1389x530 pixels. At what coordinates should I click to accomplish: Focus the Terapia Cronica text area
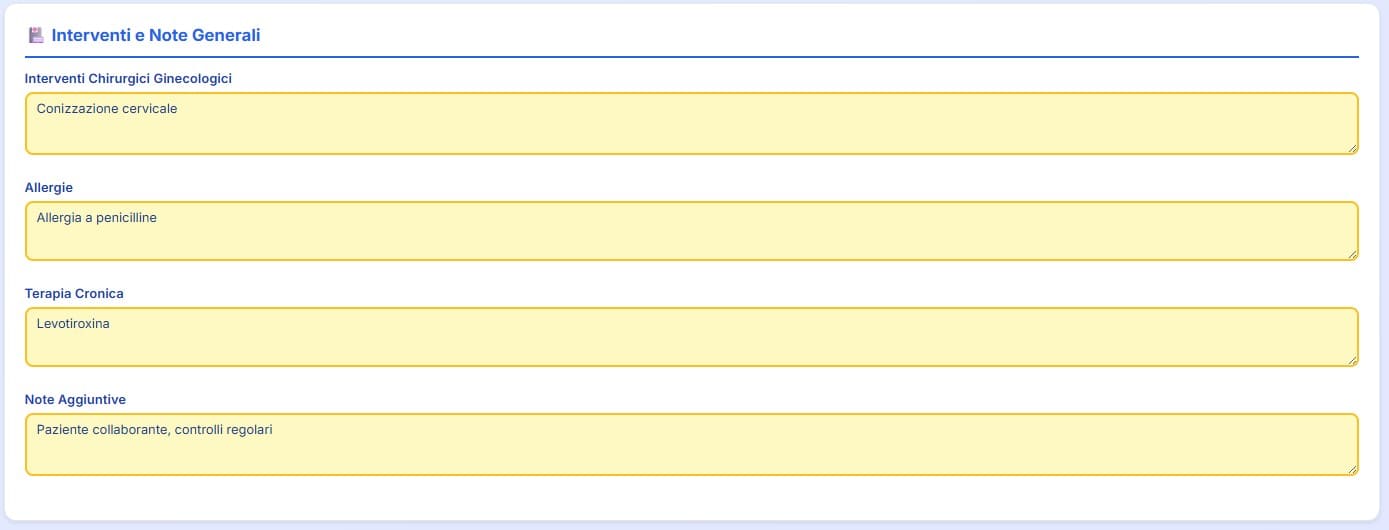[691, 346]
